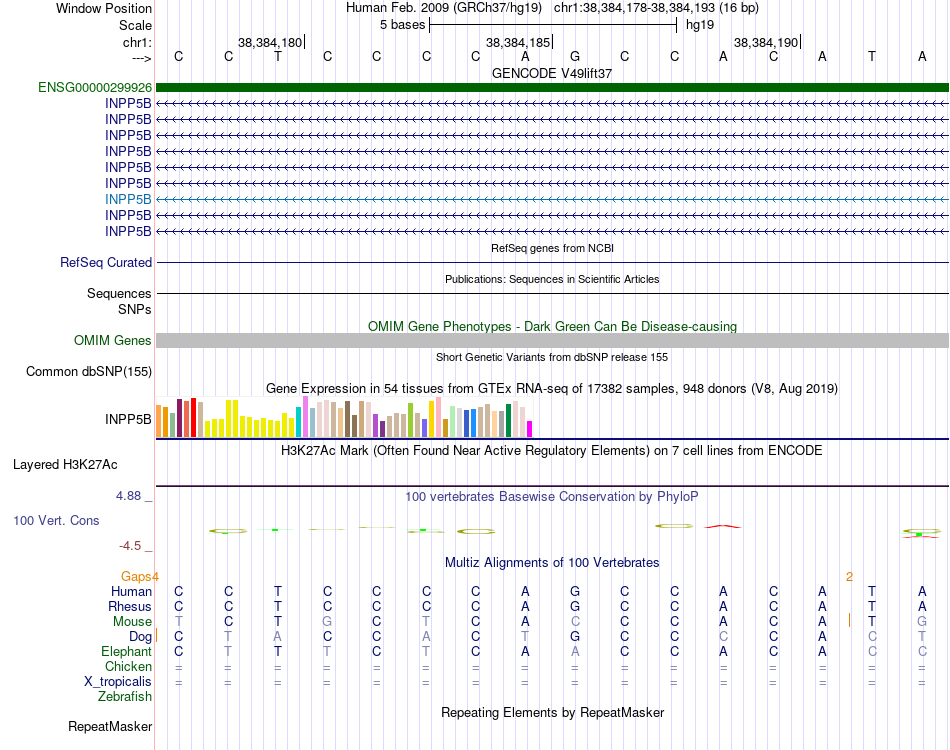The height and width of the screenshot is (750, 950).
Task: Open Repeating Elements by RepeatMasker title
Action: pos(552,712)
